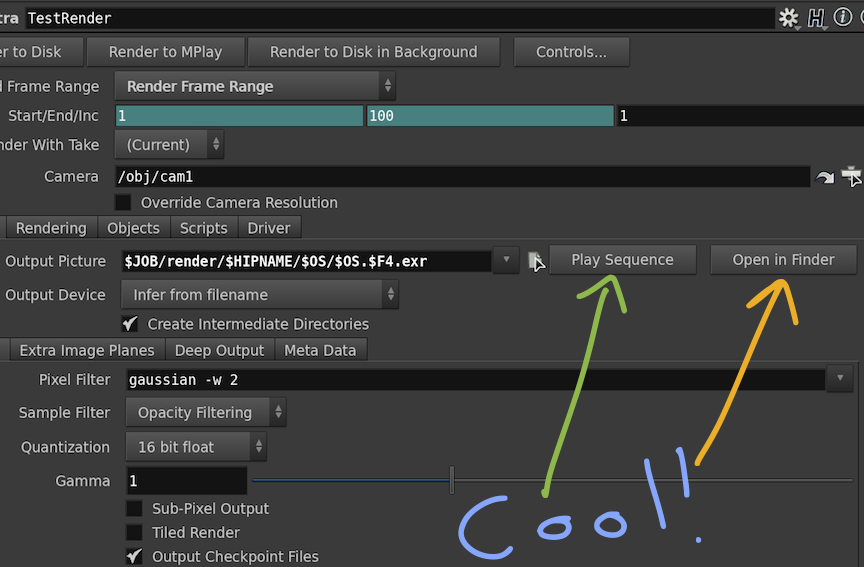Open the Render With Take (Current) dropdown
Viewport: 864px width, 567px height.
click(169, 144)
